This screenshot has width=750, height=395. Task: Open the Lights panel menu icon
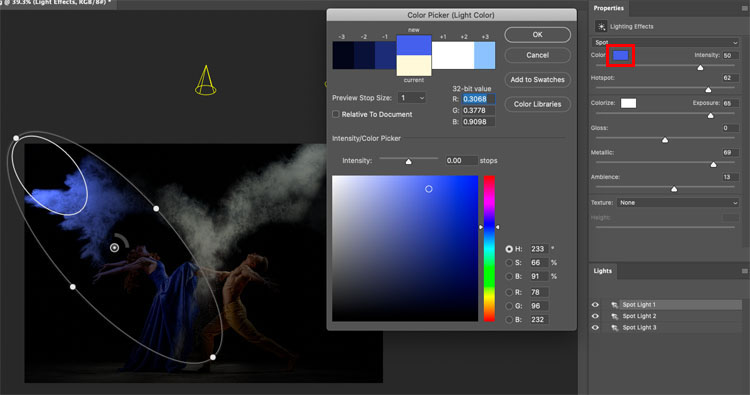pyautogui.click(x=744, y=271)
